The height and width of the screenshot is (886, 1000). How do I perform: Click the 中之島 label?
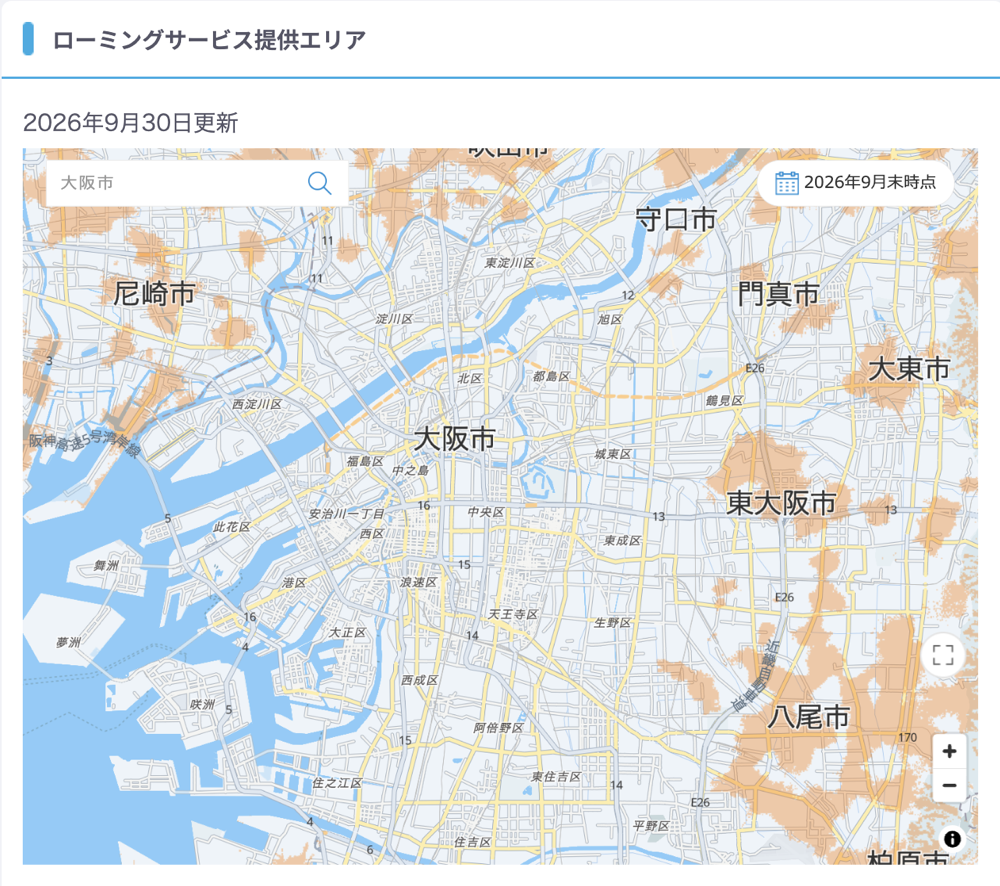pos(410,471)
